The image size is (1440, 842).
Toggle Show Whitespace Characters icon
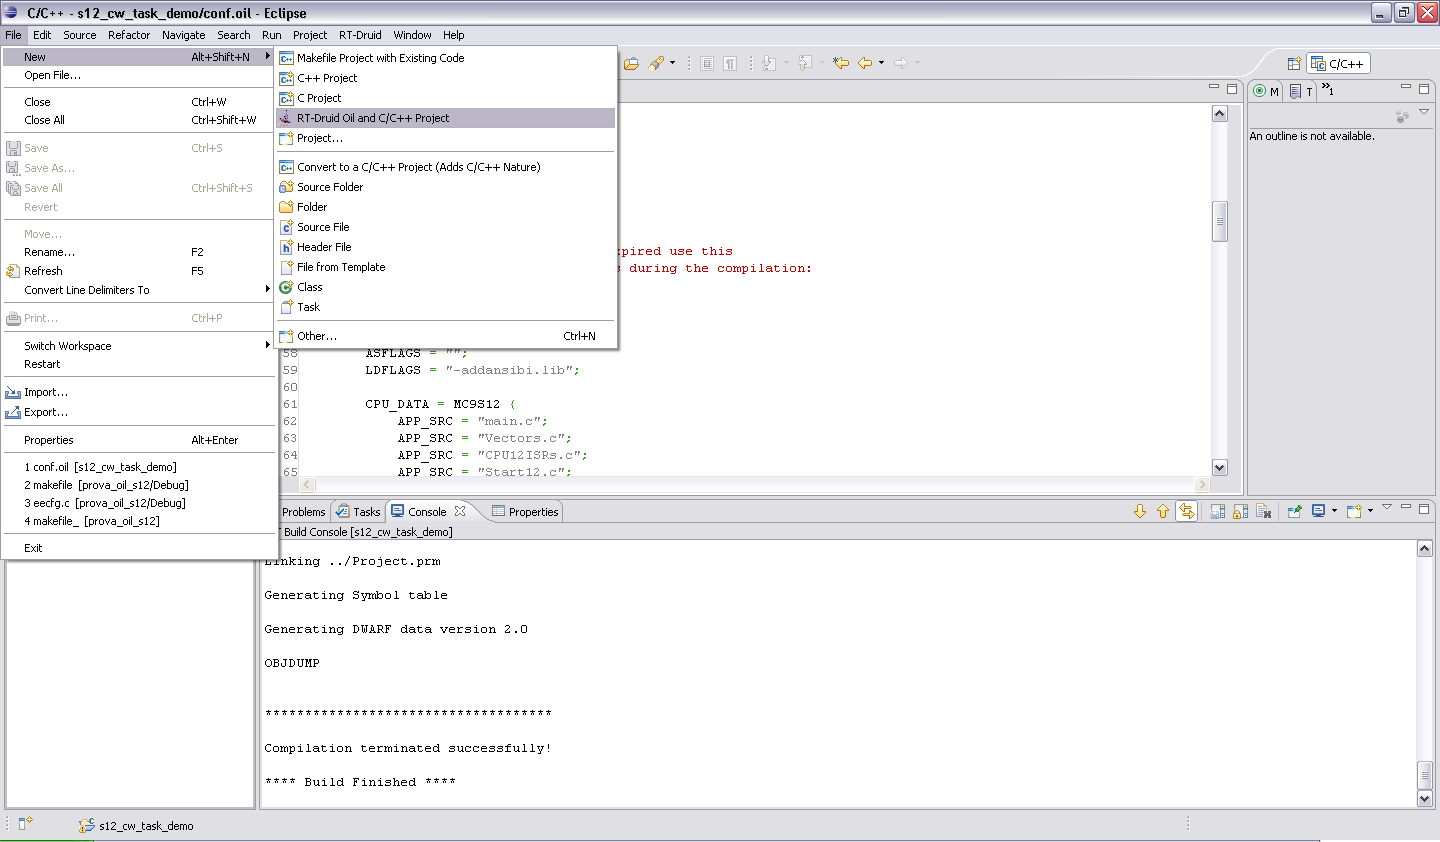(x=730, y=63)
